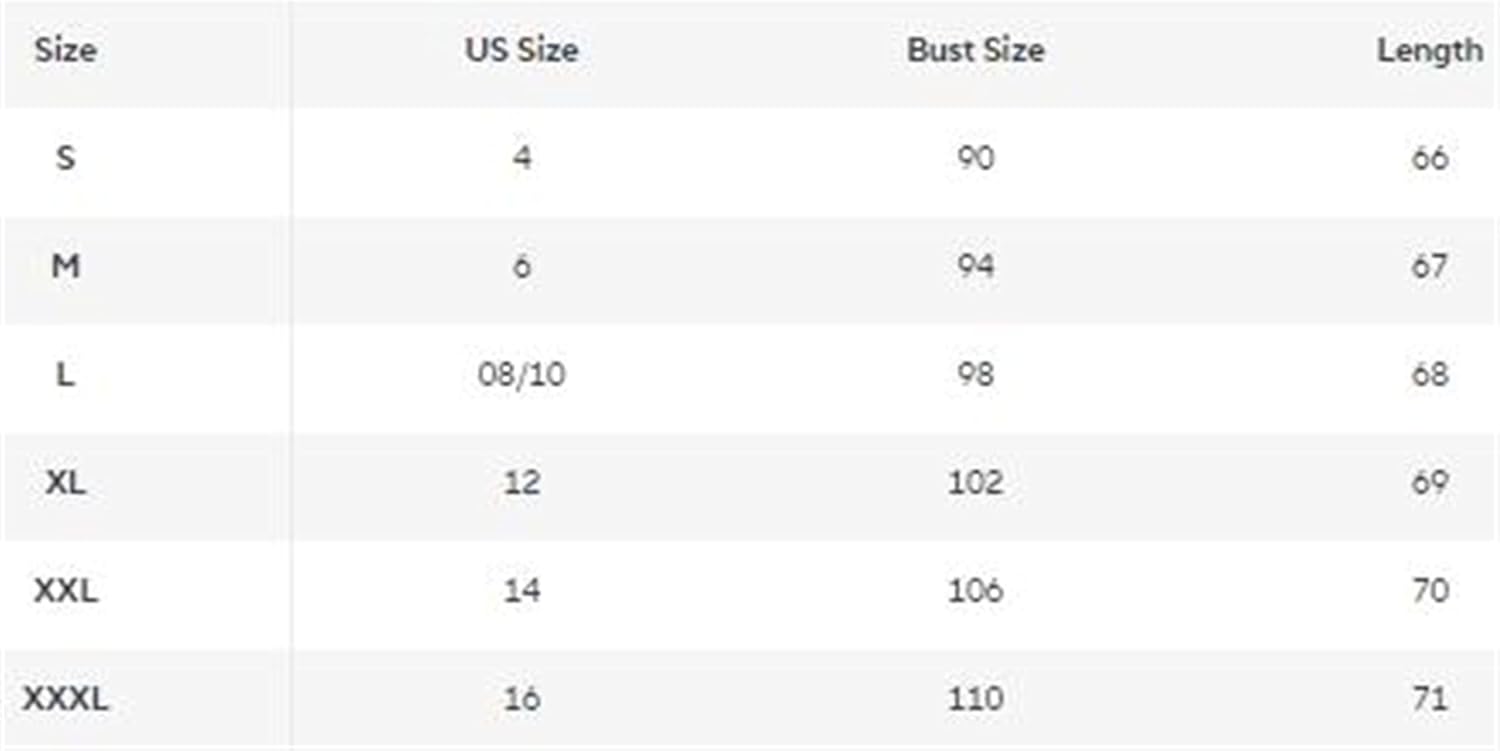Viewport: 1500px width, 751px height.
Task: Click length value 68
Action: (x=1429, y=374)
